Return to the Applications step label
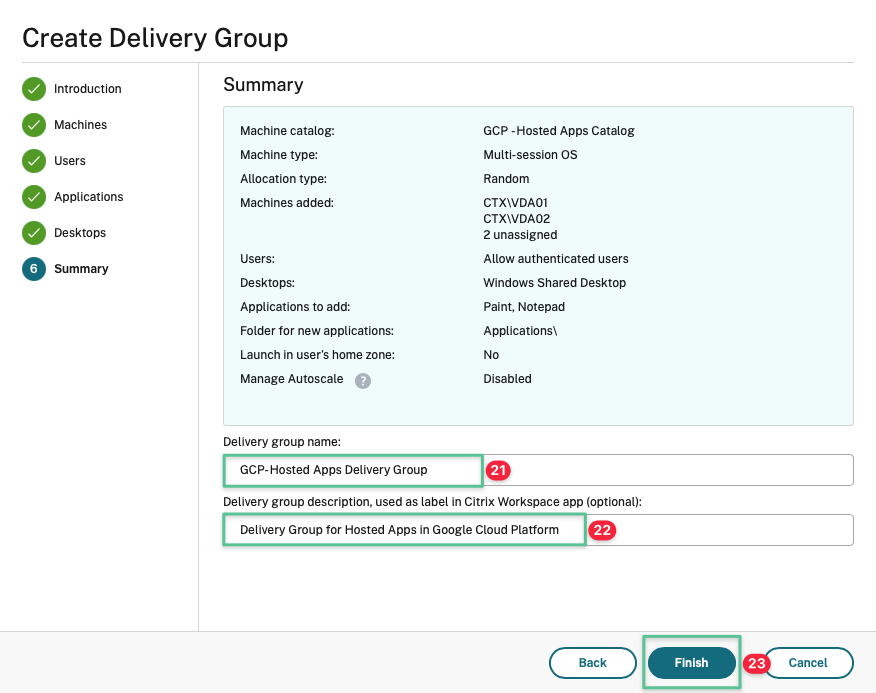The width and height of the screenshot is (876, 693). pos(88,197)
